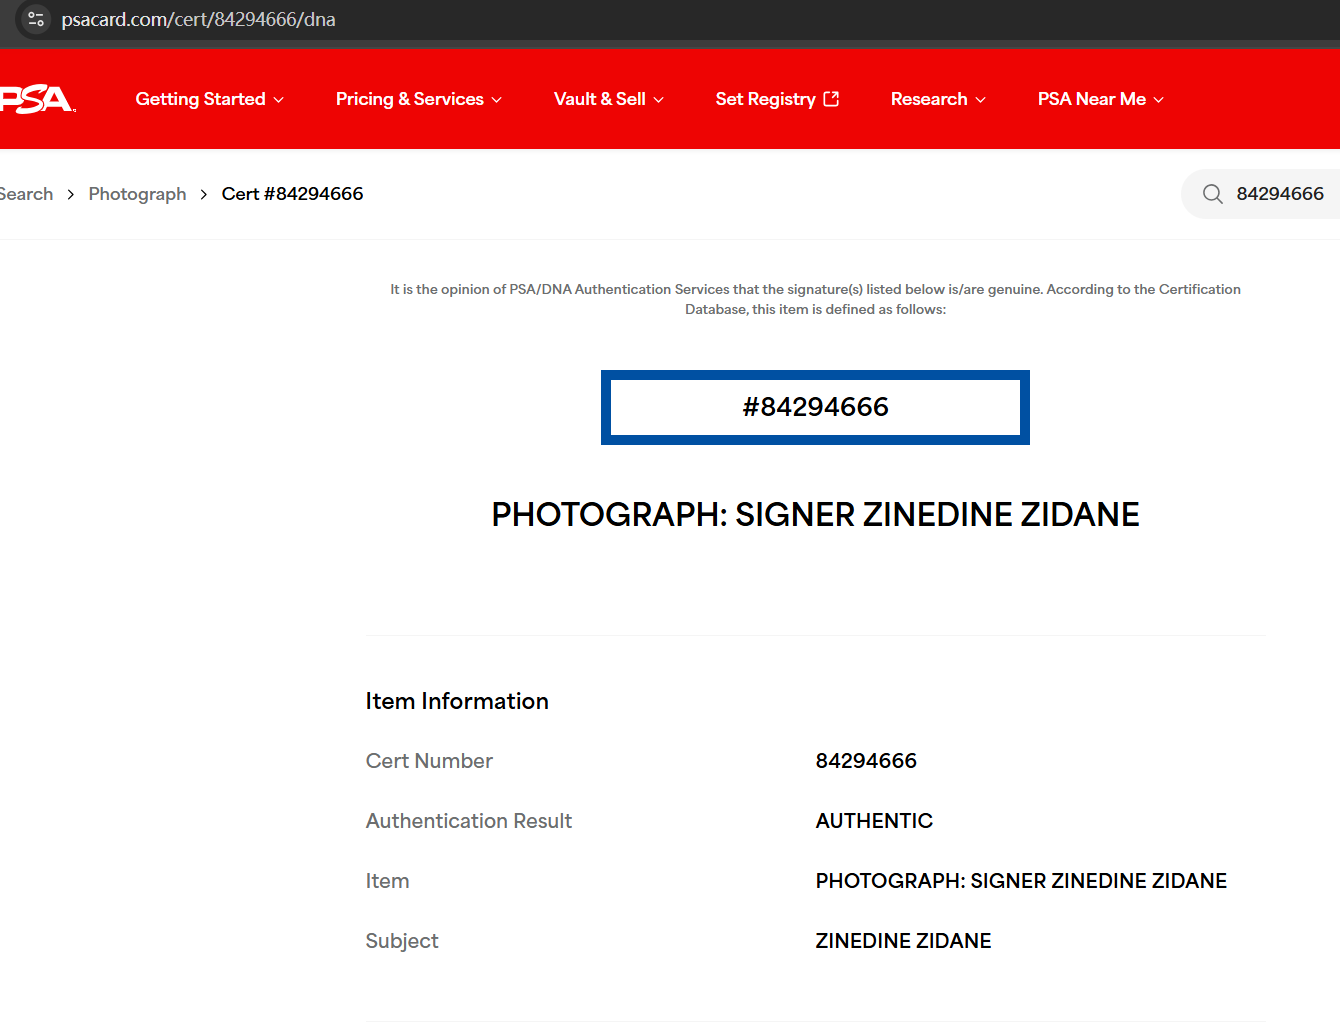
Task: Click the external link icon beside Set Registry
Action: [x=831, y=99]
